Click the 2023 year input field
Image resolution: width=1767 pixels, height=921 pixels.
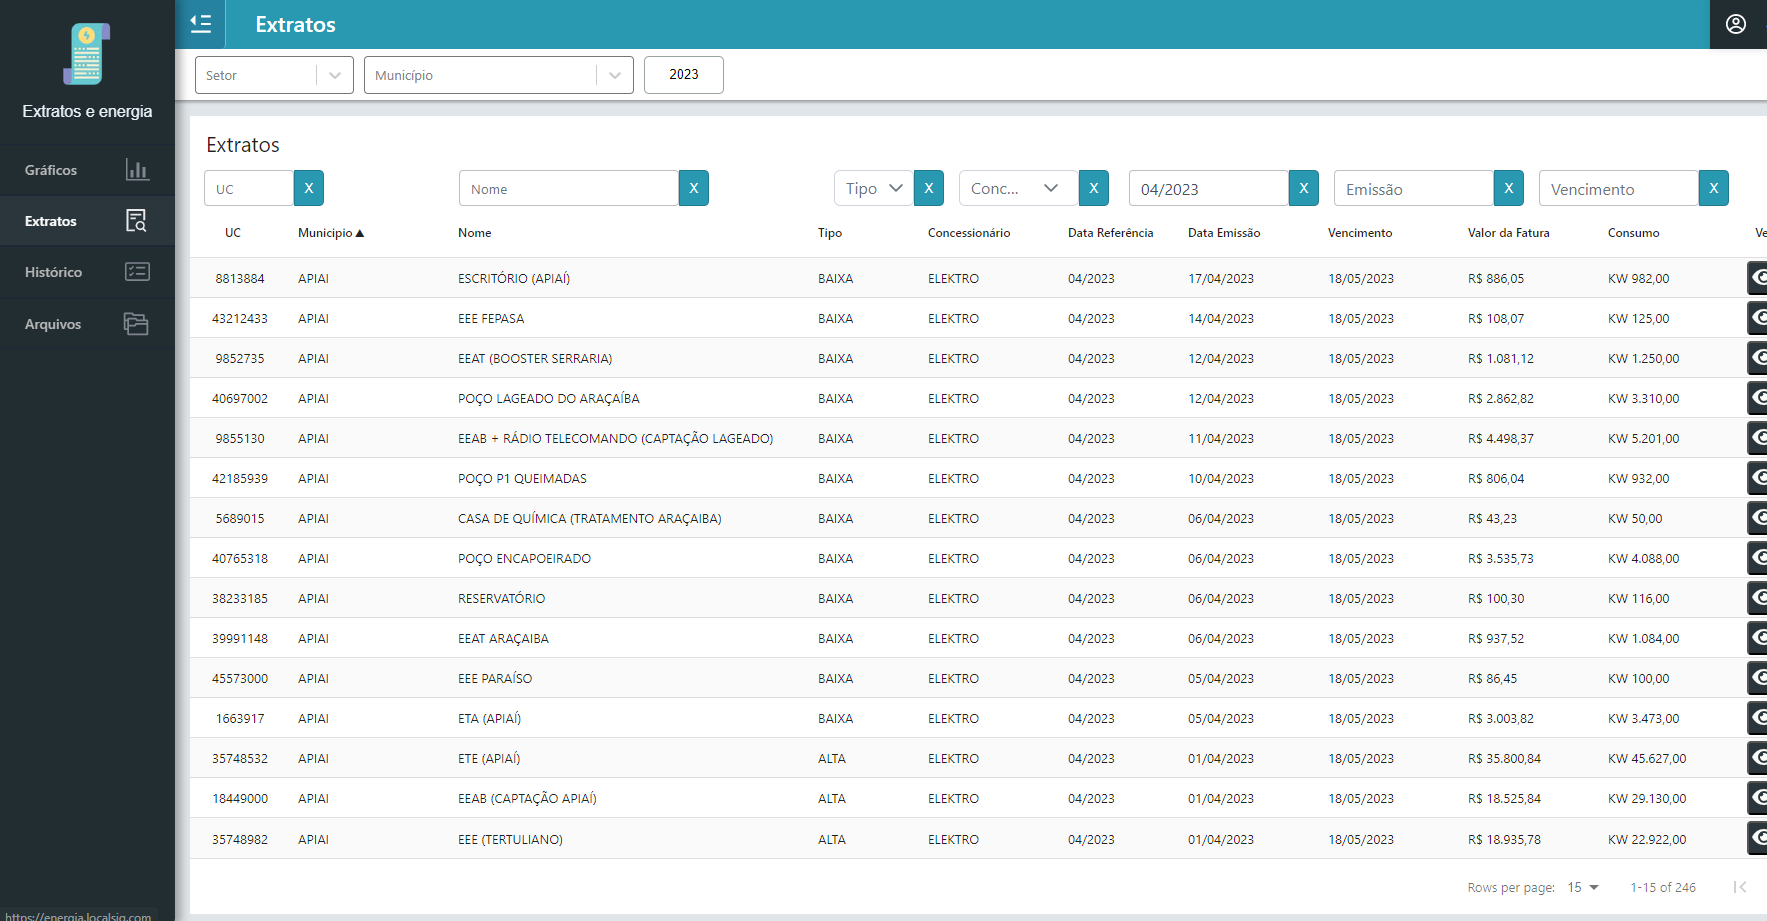(683, 75)
